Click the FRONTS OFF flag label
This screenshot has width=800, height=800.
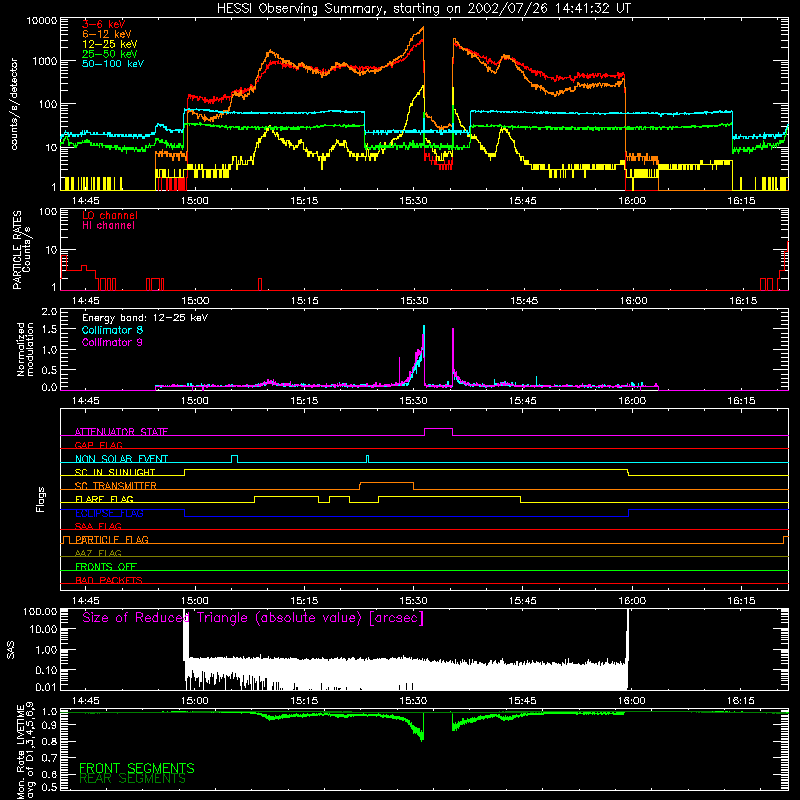[x=106, y=566]
